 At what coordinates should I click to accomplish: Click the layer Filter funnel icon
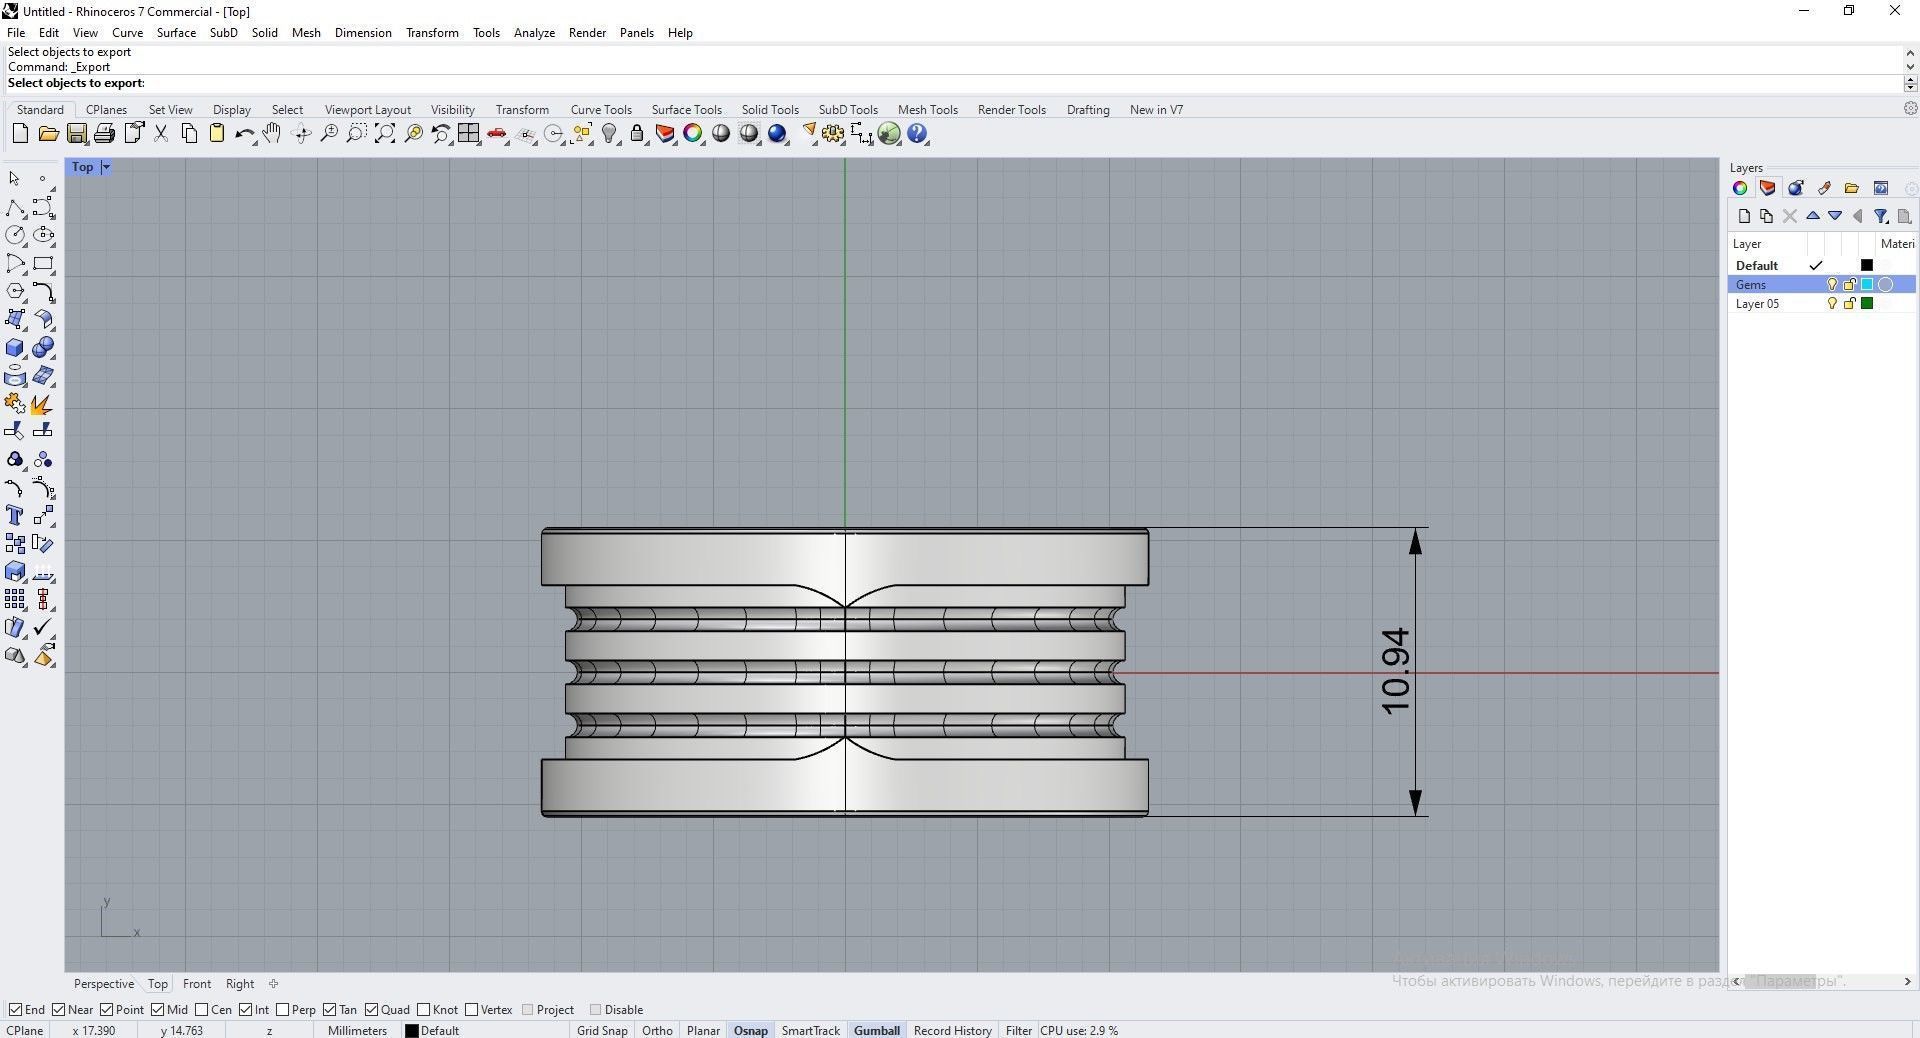coord(1881,216)
